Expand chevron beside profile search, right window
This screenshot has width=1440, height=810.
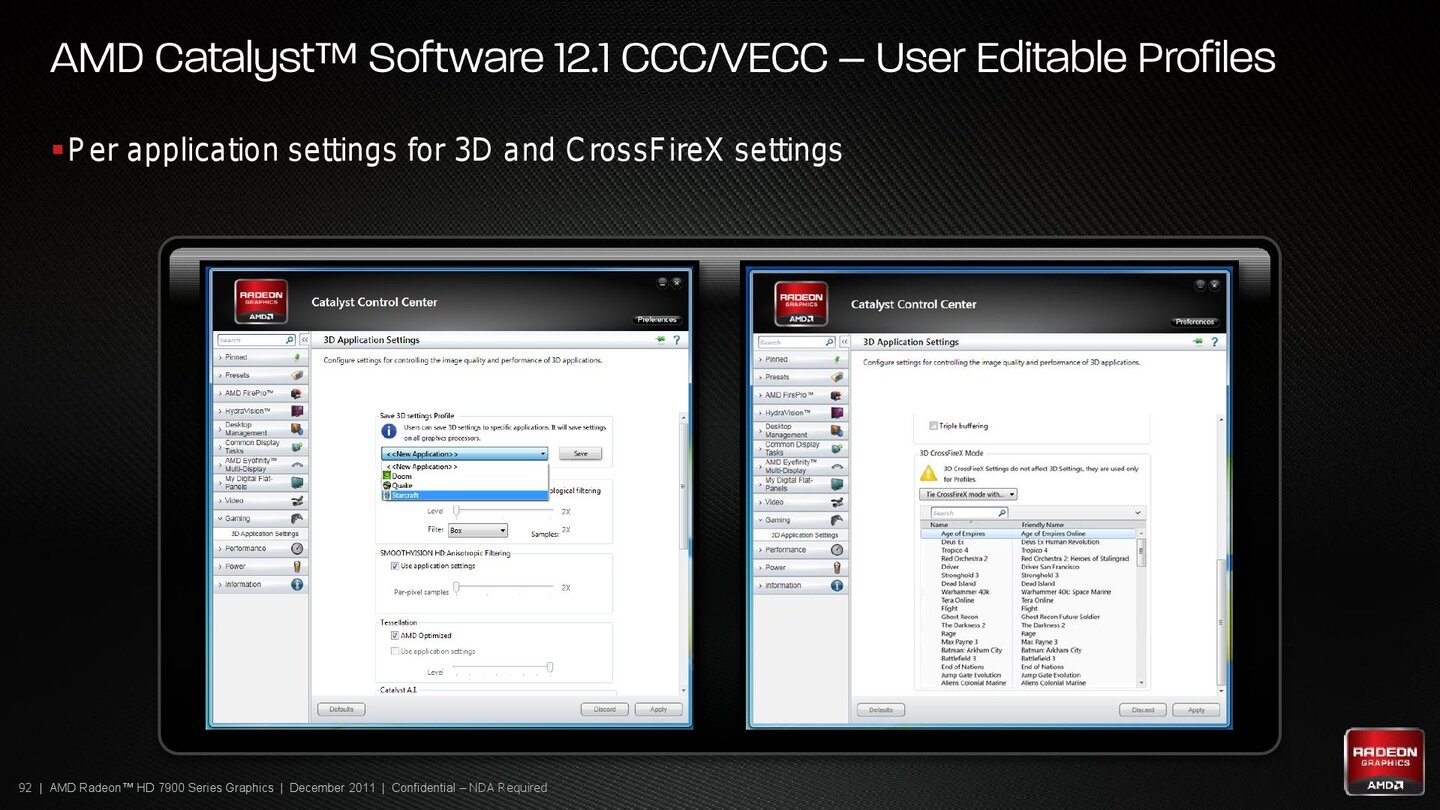(x=1137, y=513)
